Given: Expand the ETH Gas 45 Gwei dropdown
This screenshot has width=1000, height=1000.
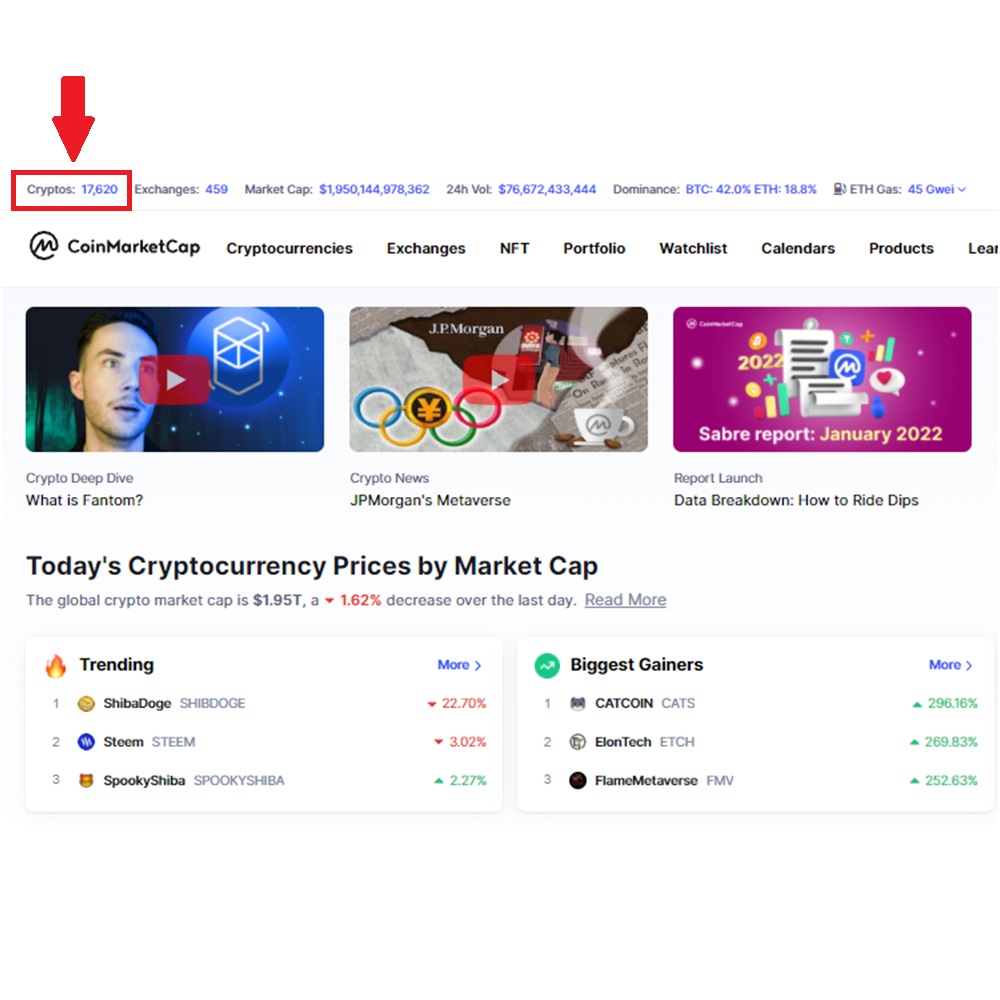Looking at the screenshot, I should (x=936, y=189).
